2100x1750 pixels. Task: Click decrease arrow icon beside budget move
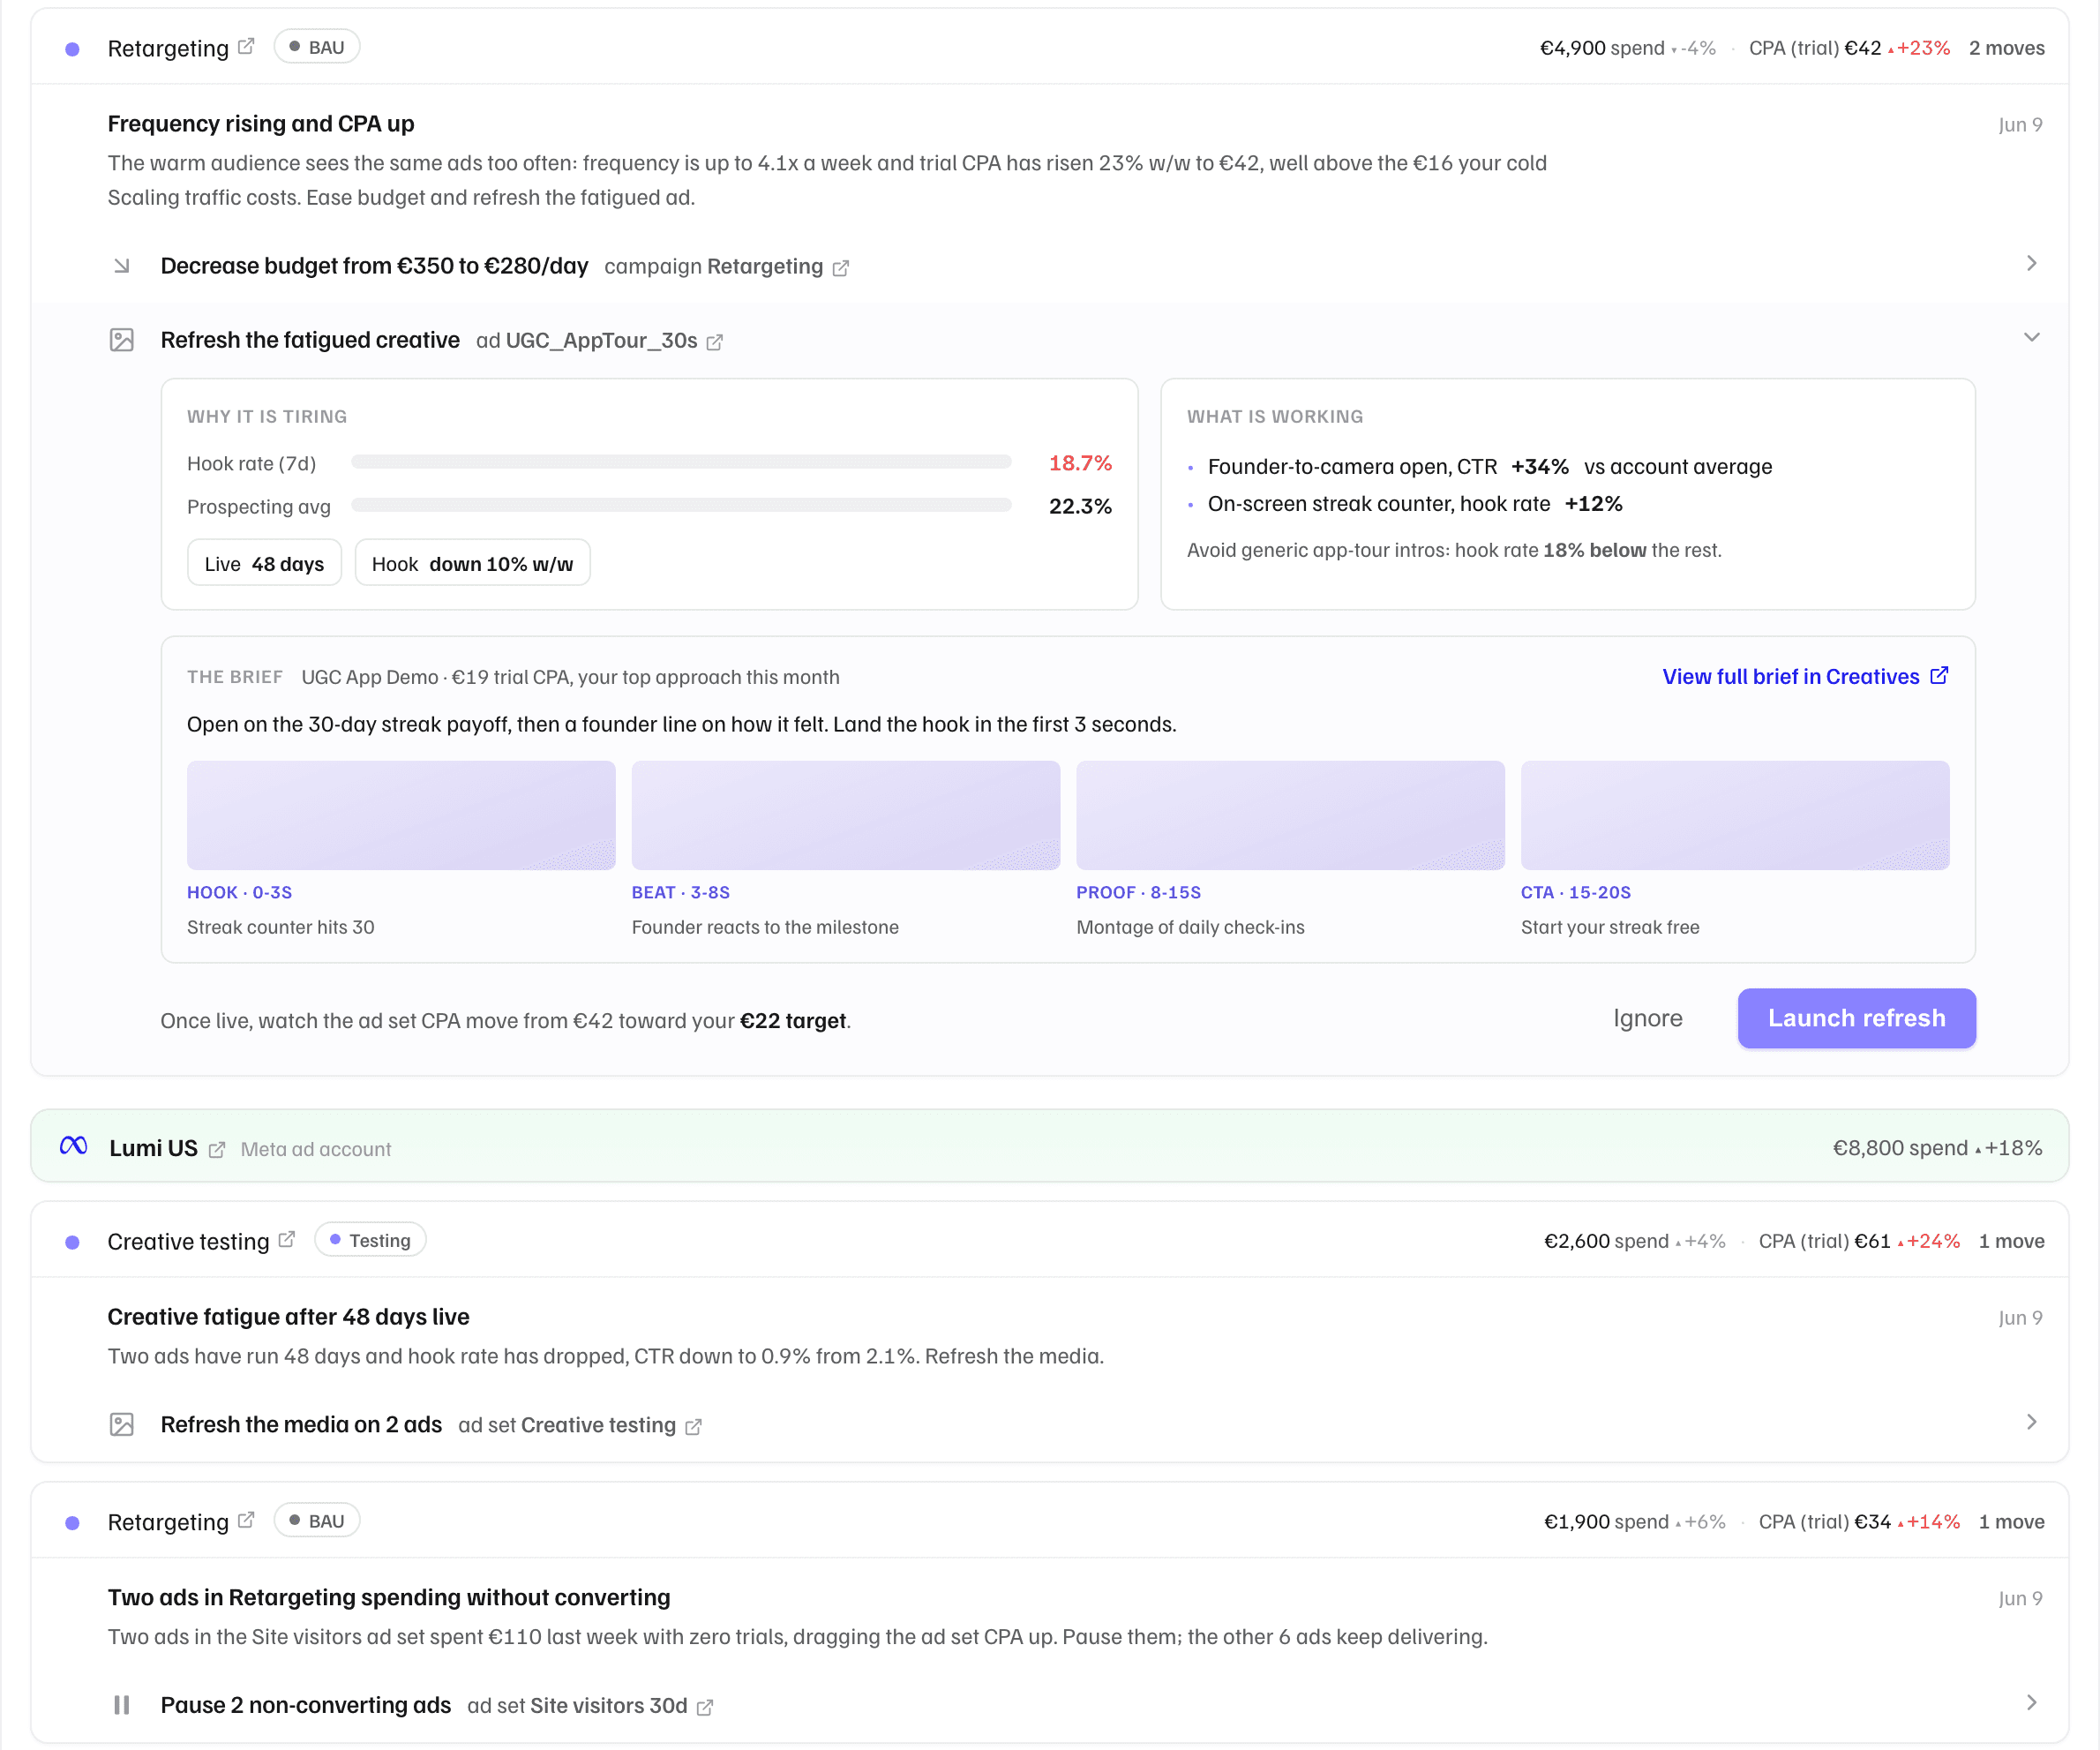[x=122, y=266]
